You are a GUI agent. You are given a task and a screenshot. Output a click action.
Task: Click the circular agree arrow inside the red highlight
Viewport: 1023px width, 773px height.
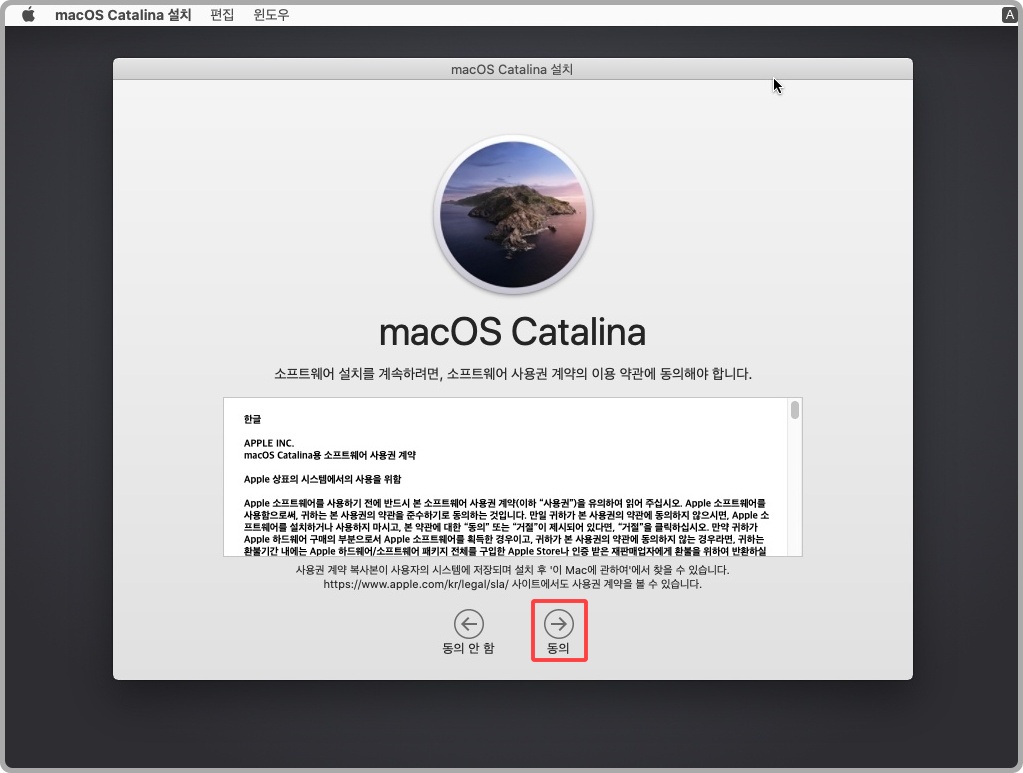pos(559,624)
